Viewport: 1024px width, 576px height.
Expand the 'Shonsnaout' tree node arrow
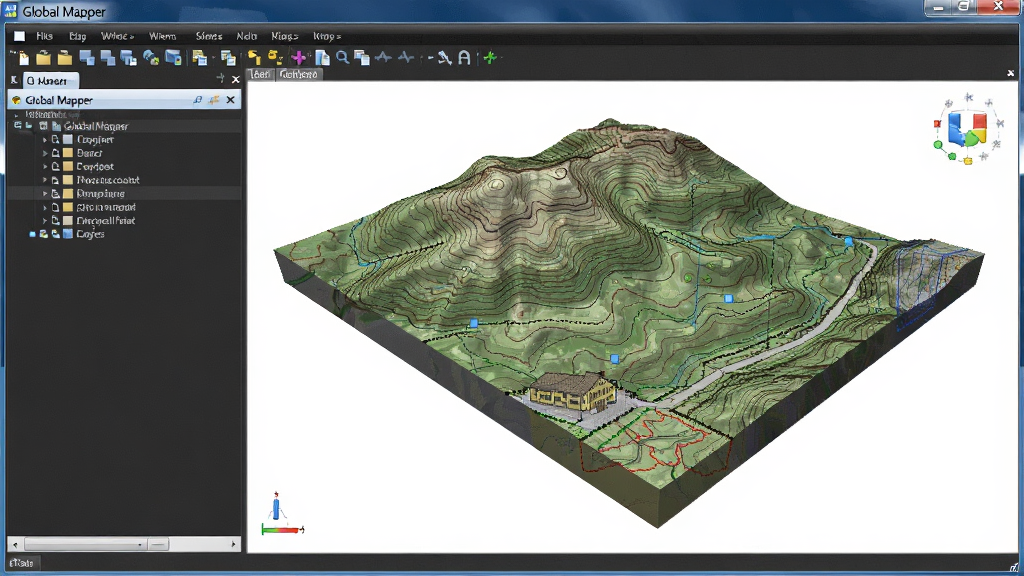point(45,207)
